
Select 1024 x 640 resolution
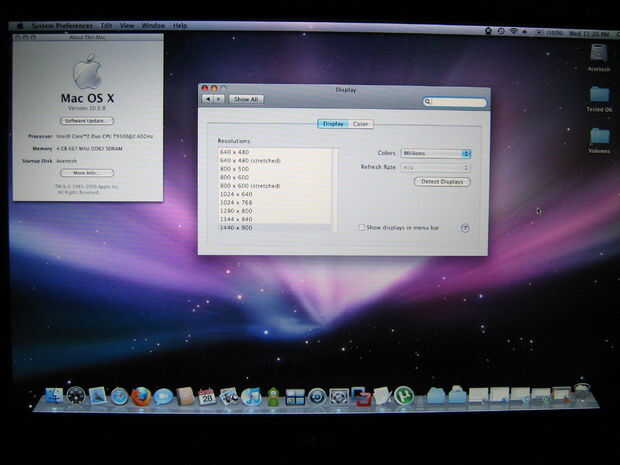(x=274, y=194)
